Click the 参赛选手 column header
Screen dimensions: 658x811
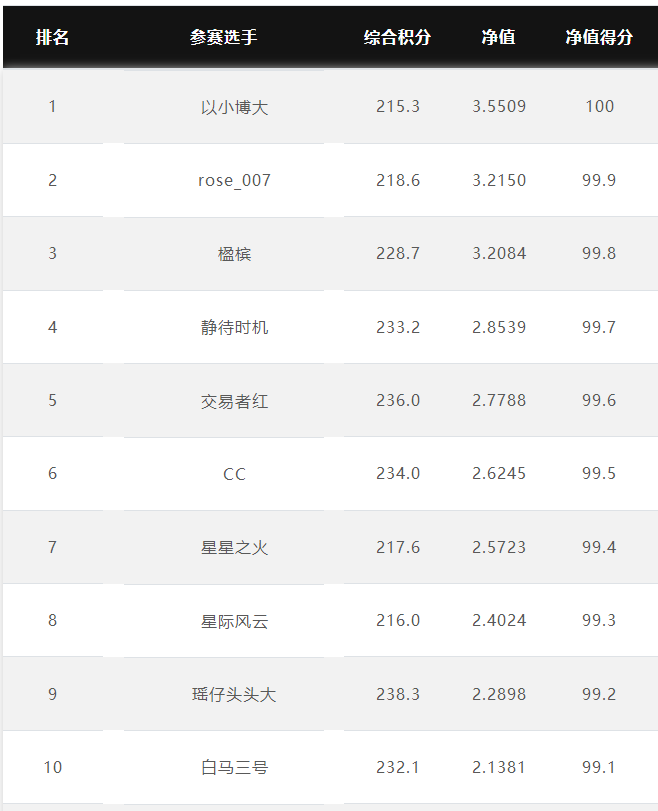click(223, 37)
